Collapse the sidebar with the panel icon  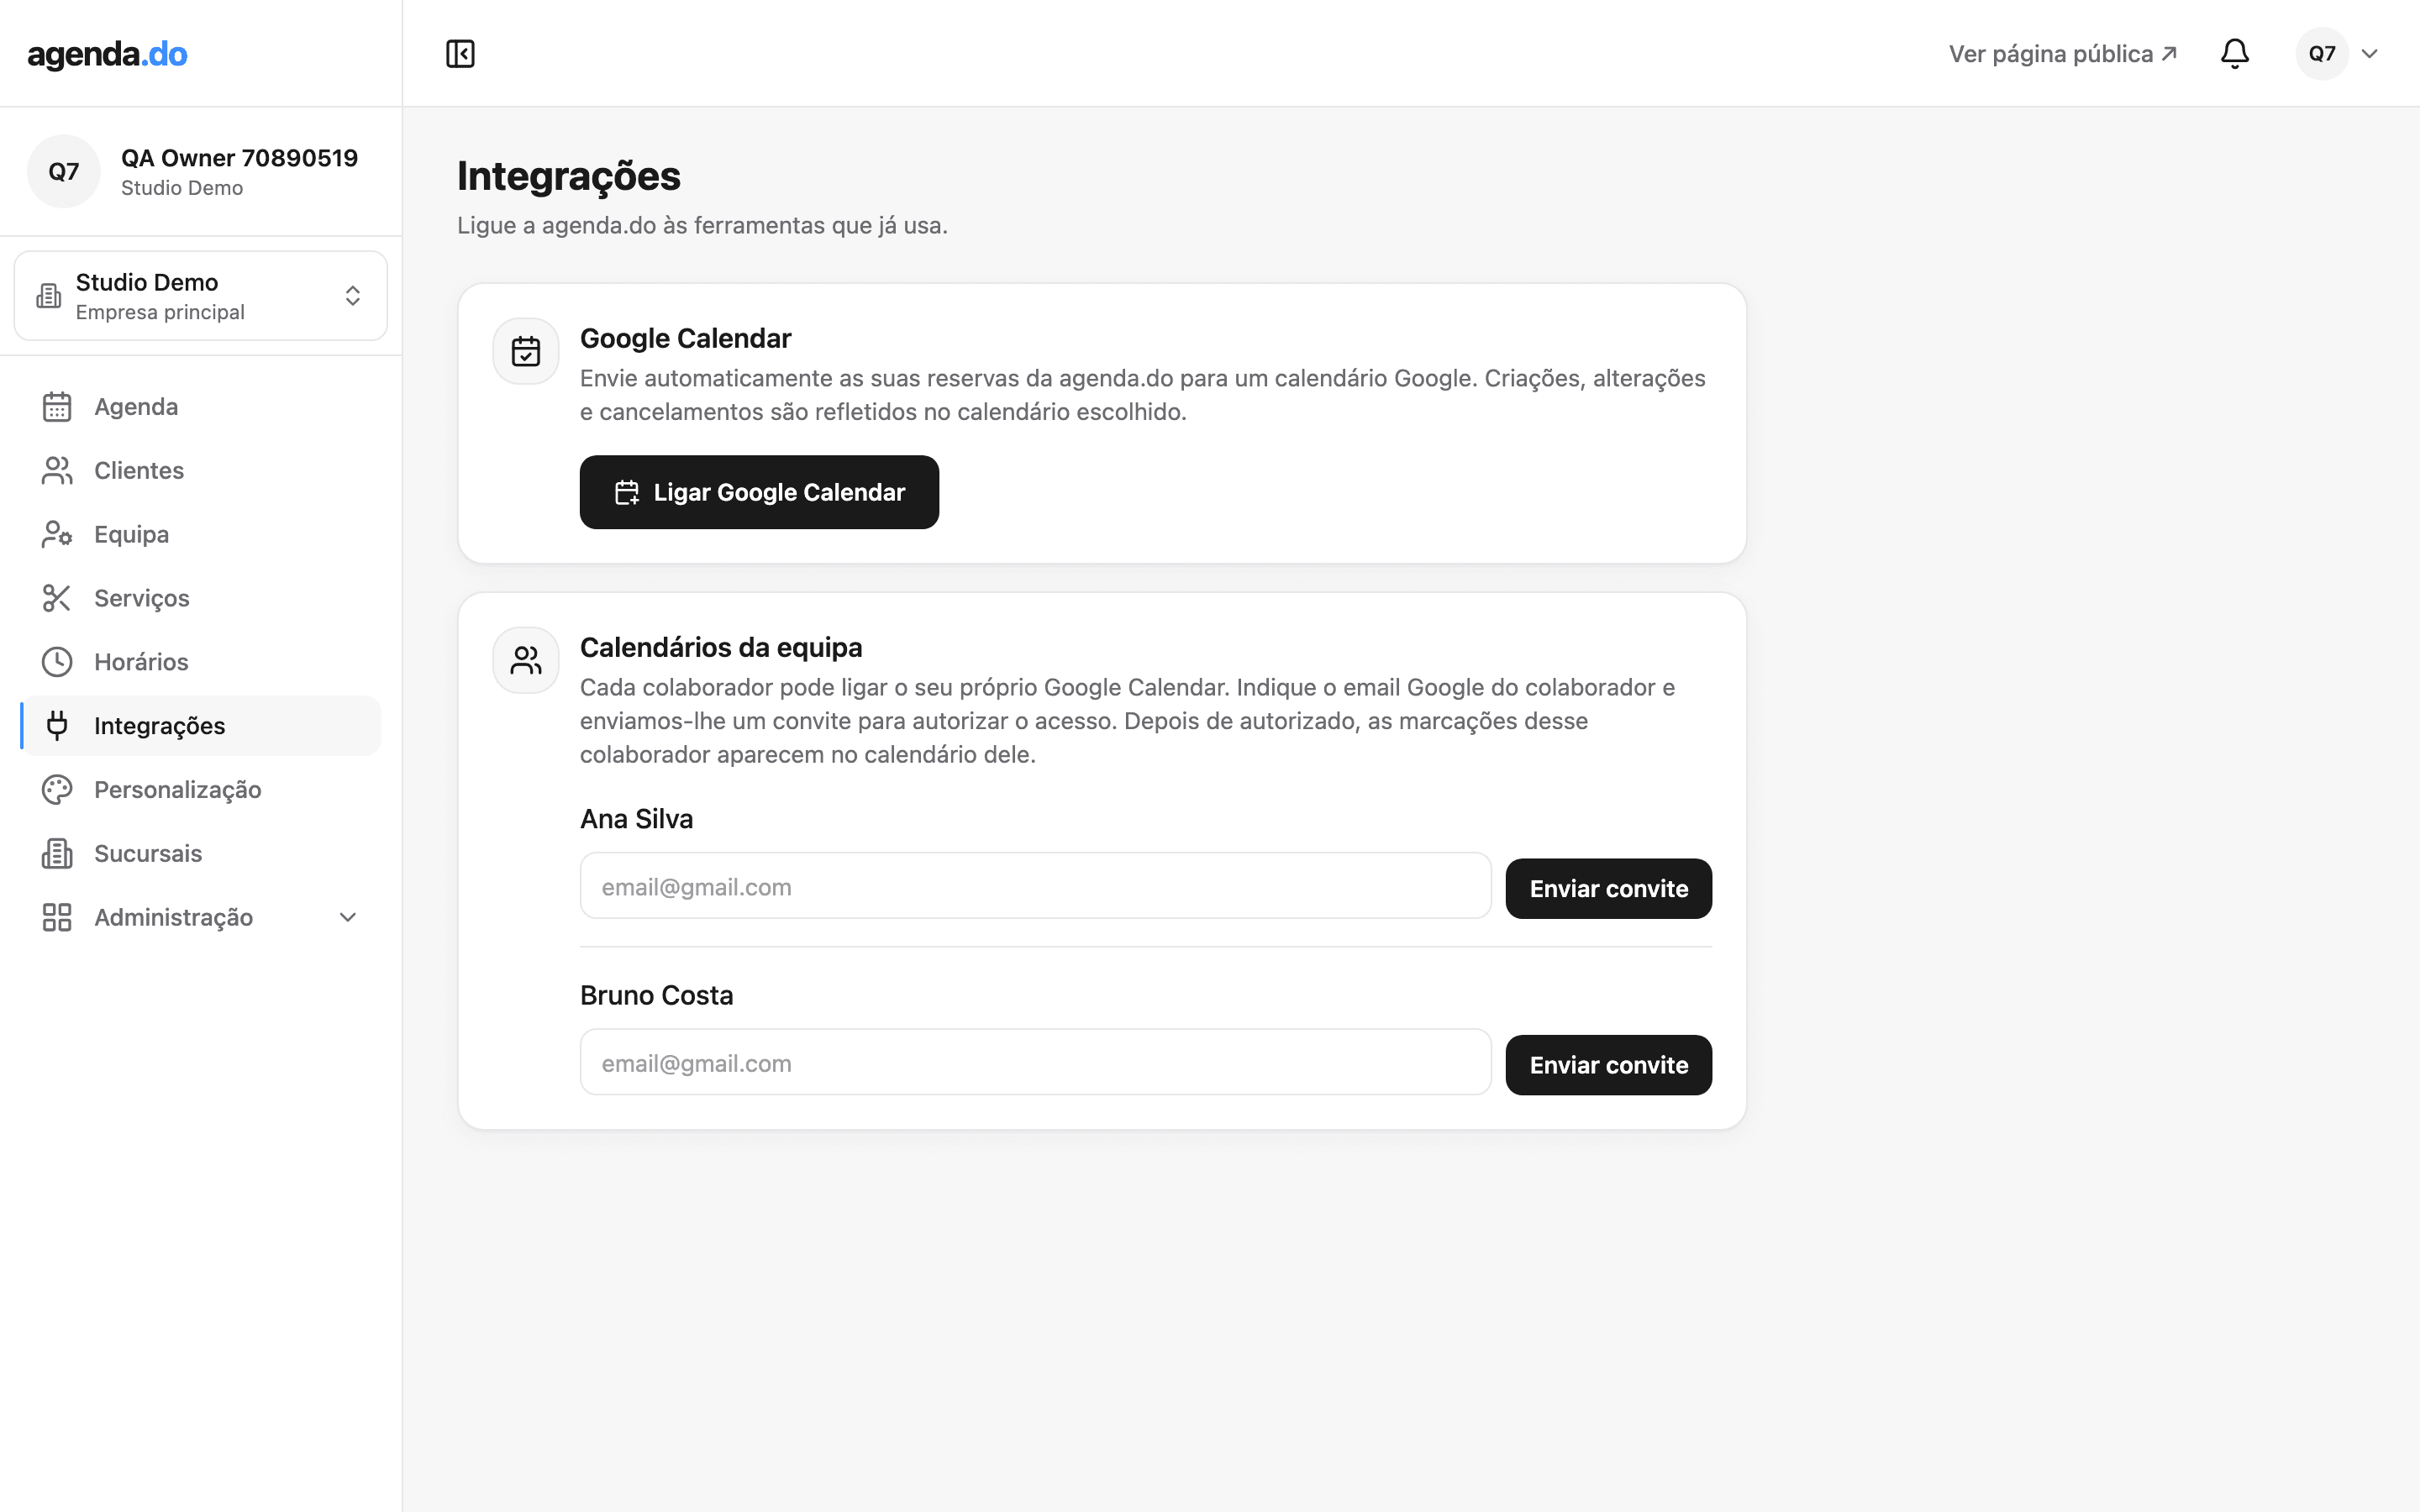[460, 54]
